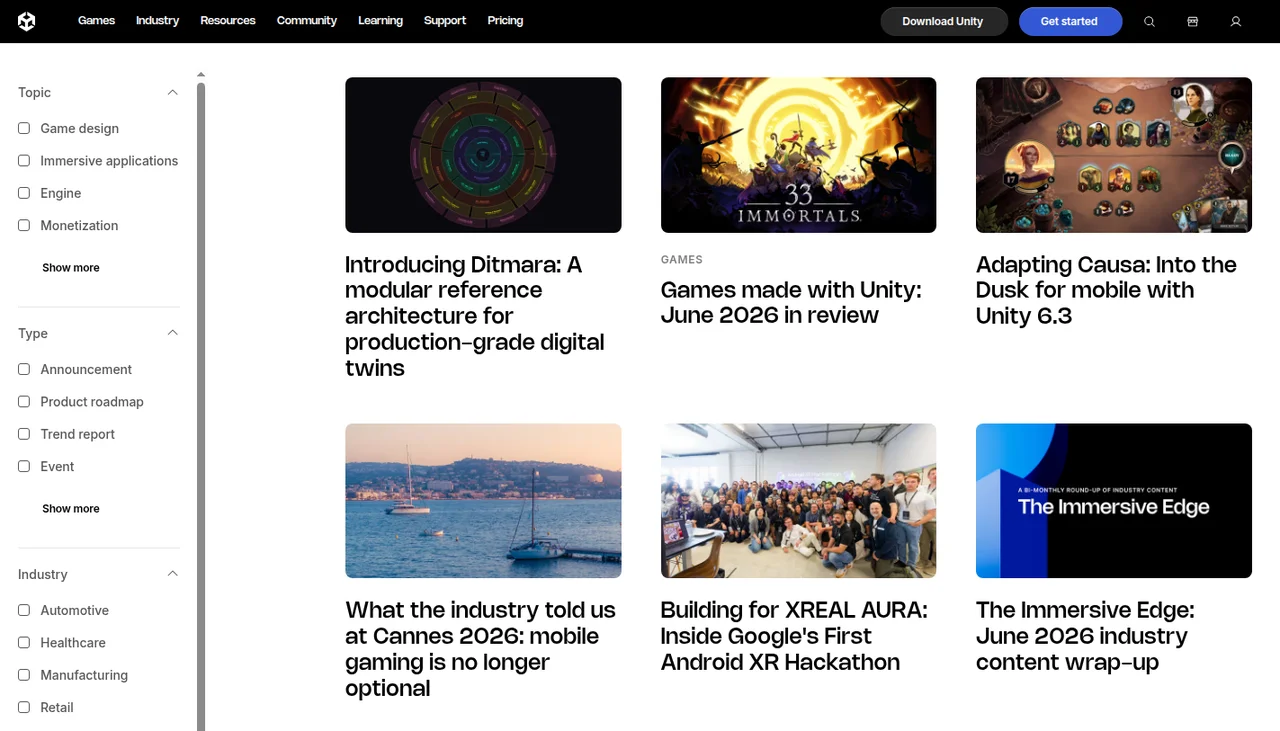1280x731 pixels.
Task: Open the Resources menu
Action: (228, 20)
